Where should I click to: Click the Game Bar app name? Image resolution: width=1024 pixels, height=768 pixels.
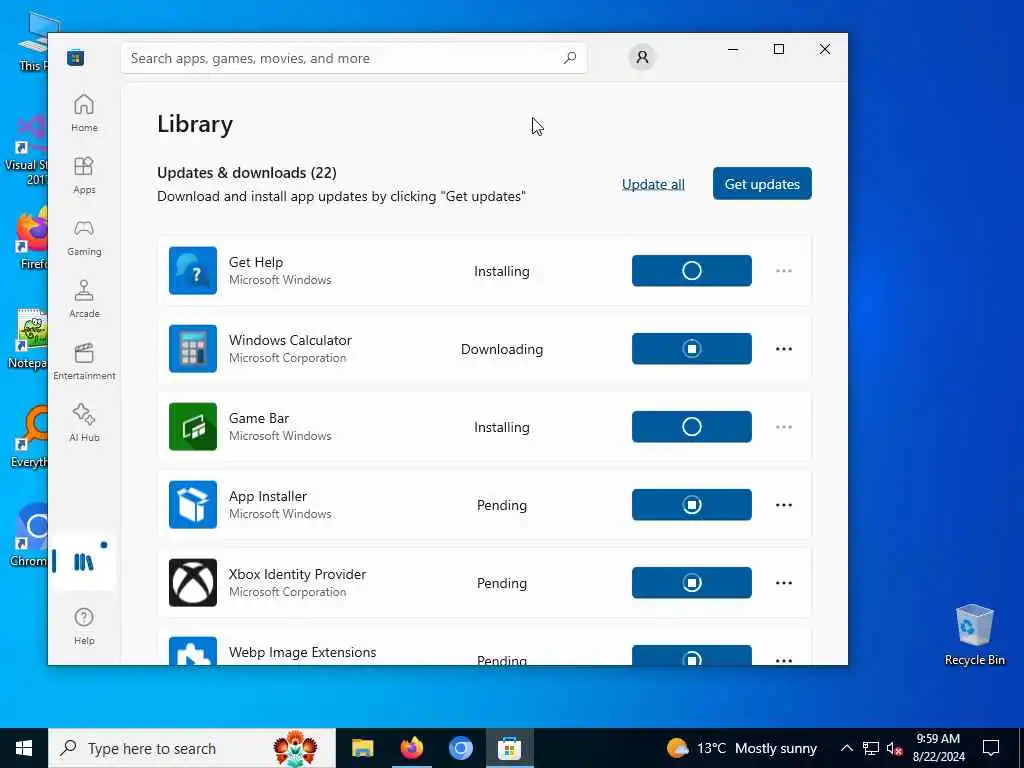pyautogui.click(x=259, y=418)
